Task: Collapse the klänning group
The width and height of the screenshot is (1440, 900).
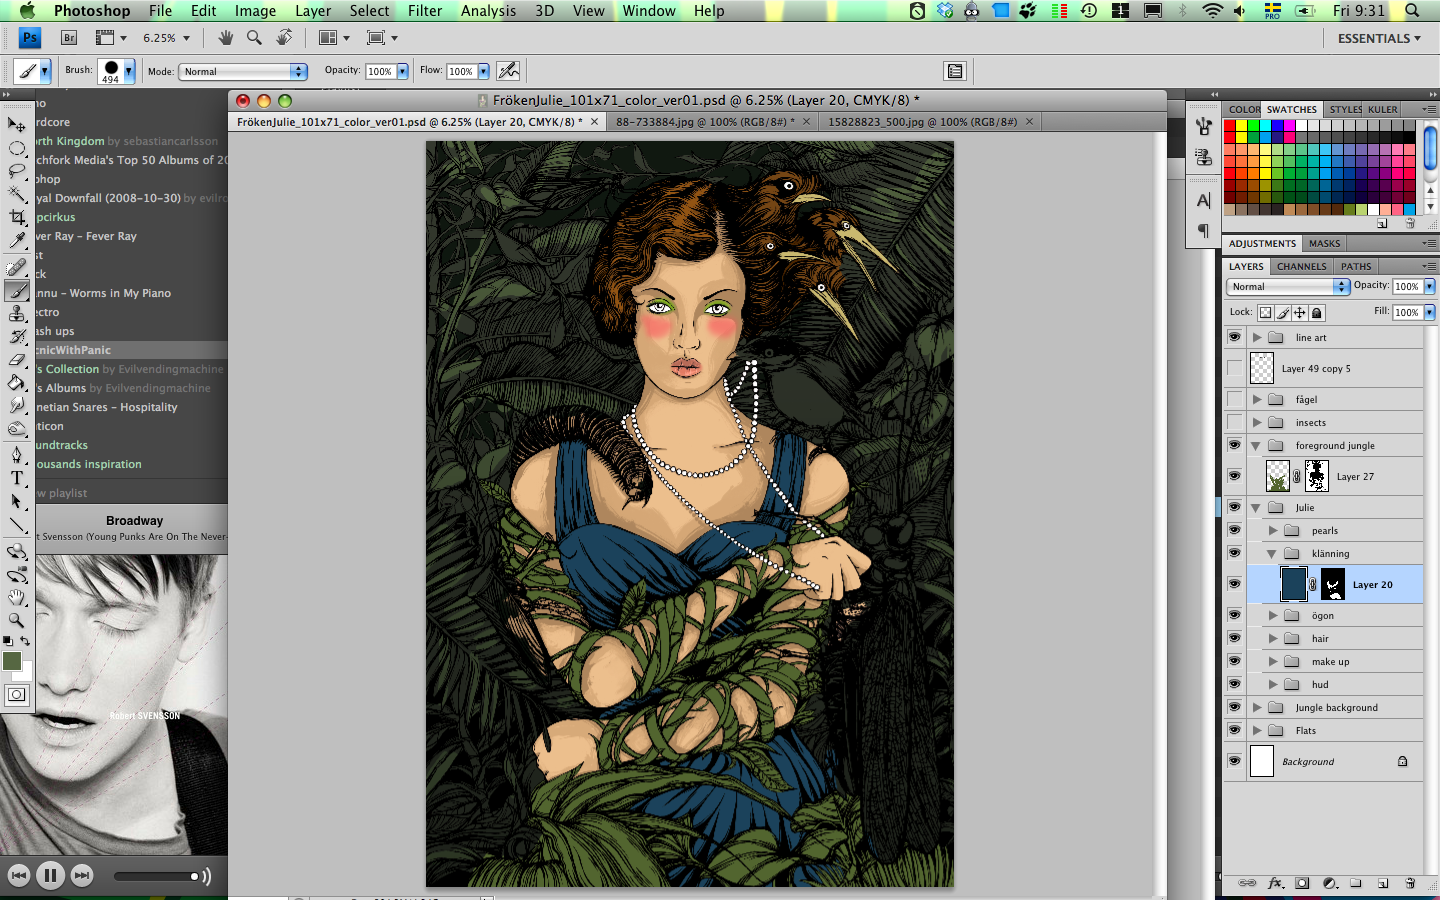Action: pyautogui.click(x=1273, y=554)
